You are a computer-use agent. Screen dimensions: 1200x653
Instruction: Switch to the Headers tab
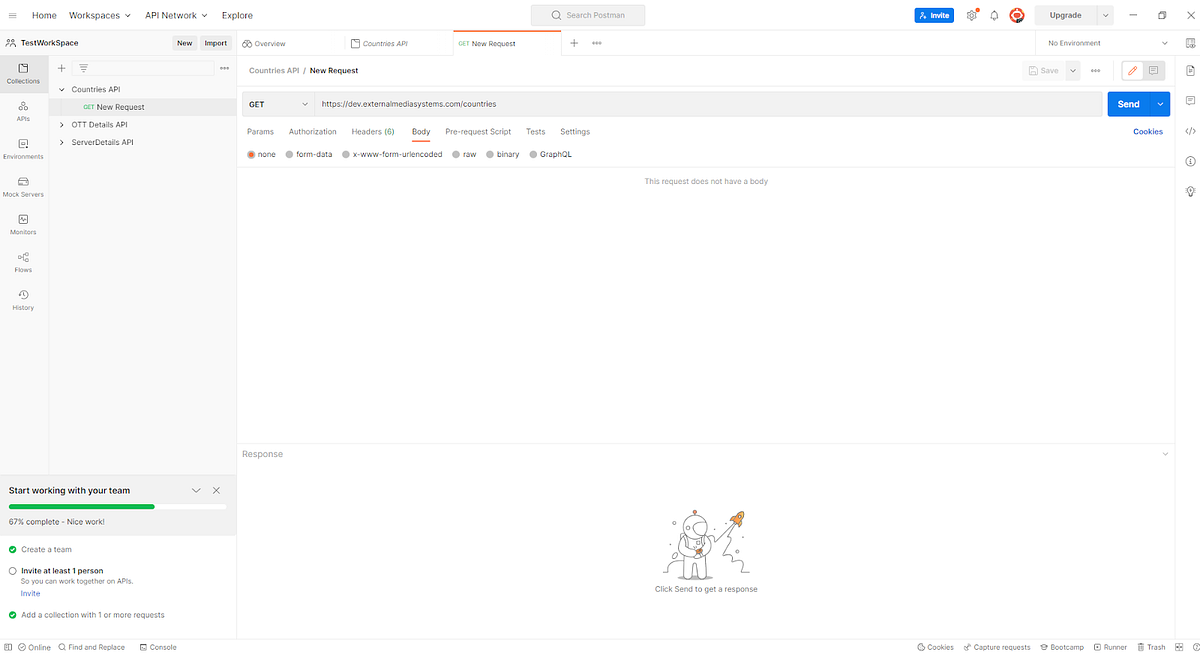click(373, 131)
